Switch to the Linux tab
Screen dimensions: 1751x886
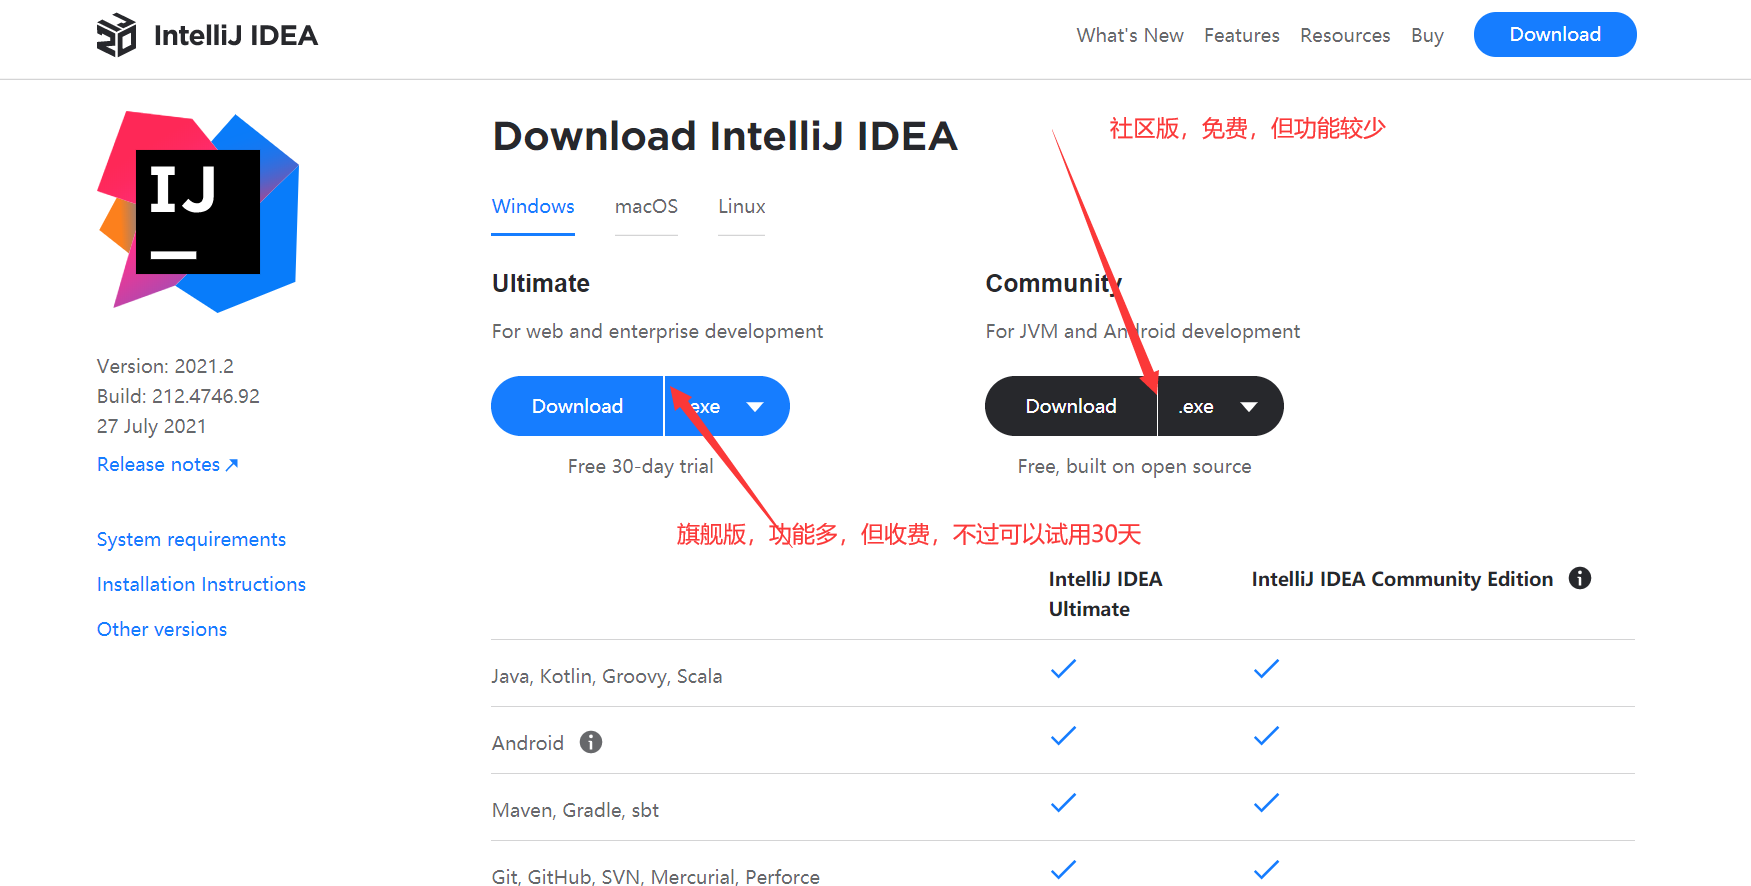(x=742, y=206)
